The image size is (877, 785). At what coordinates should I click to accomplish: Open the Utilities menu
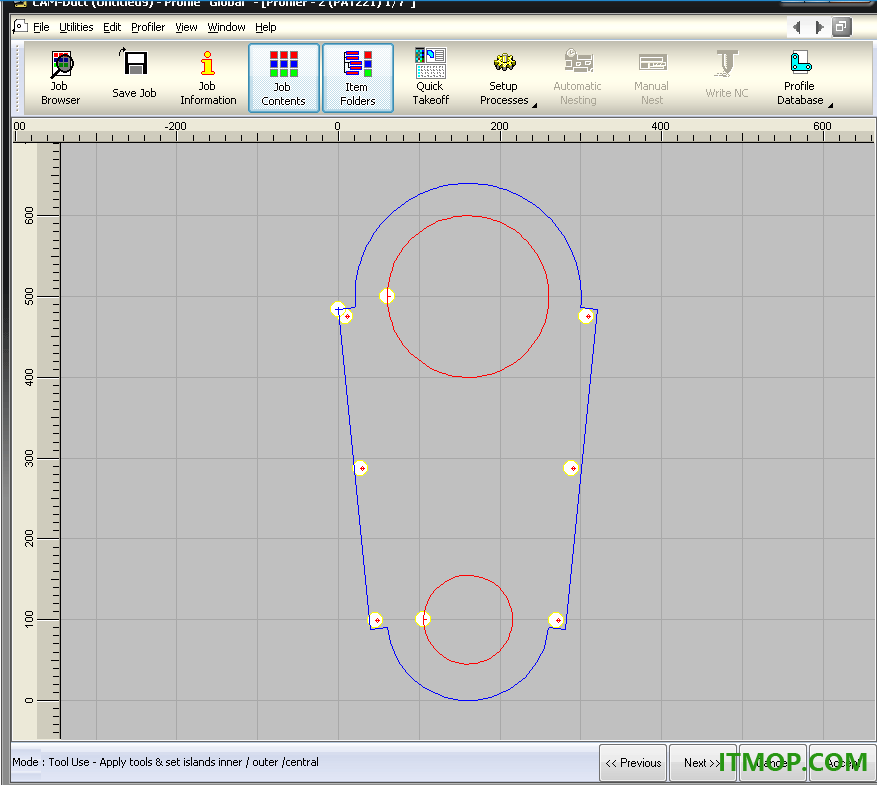tap(76, 27)
